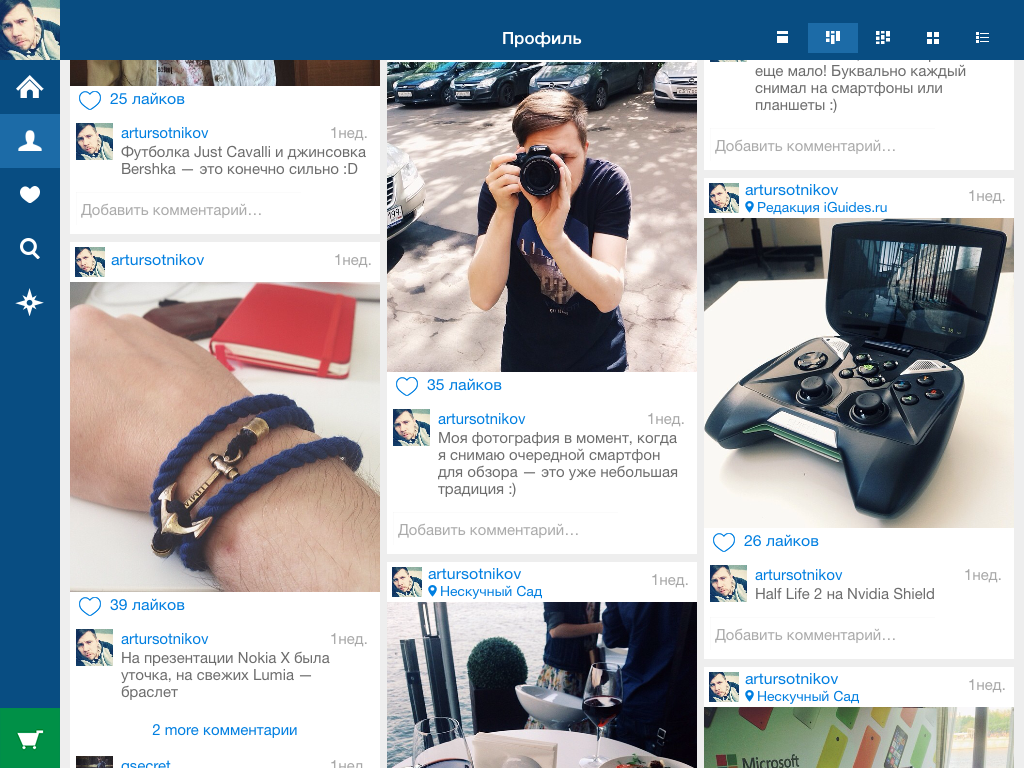
Task: Open the '35 лайков' likes list
Action: tap(464, 385)
